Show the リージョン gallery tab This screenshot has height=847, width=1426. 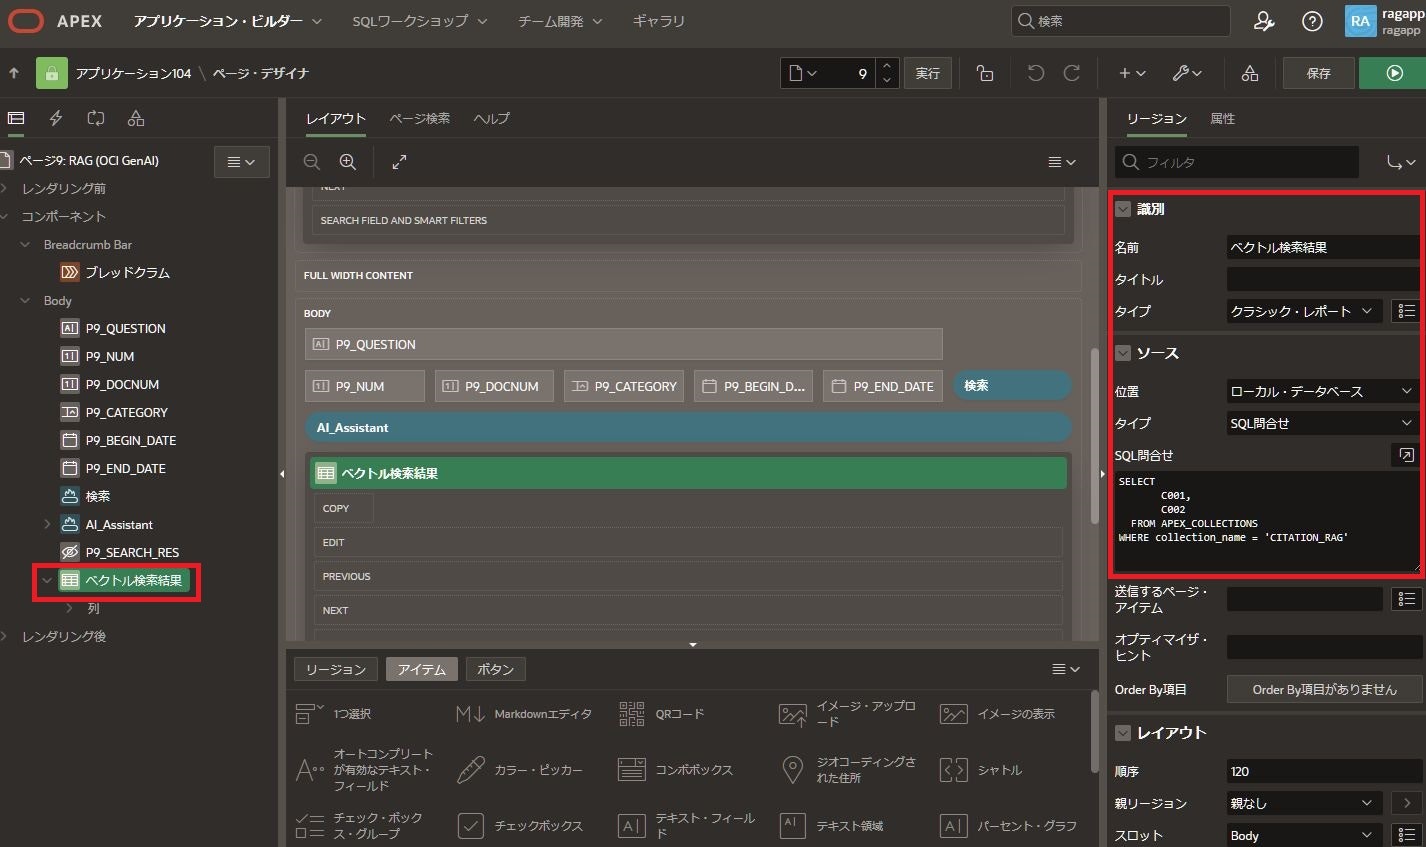[336, 669]
